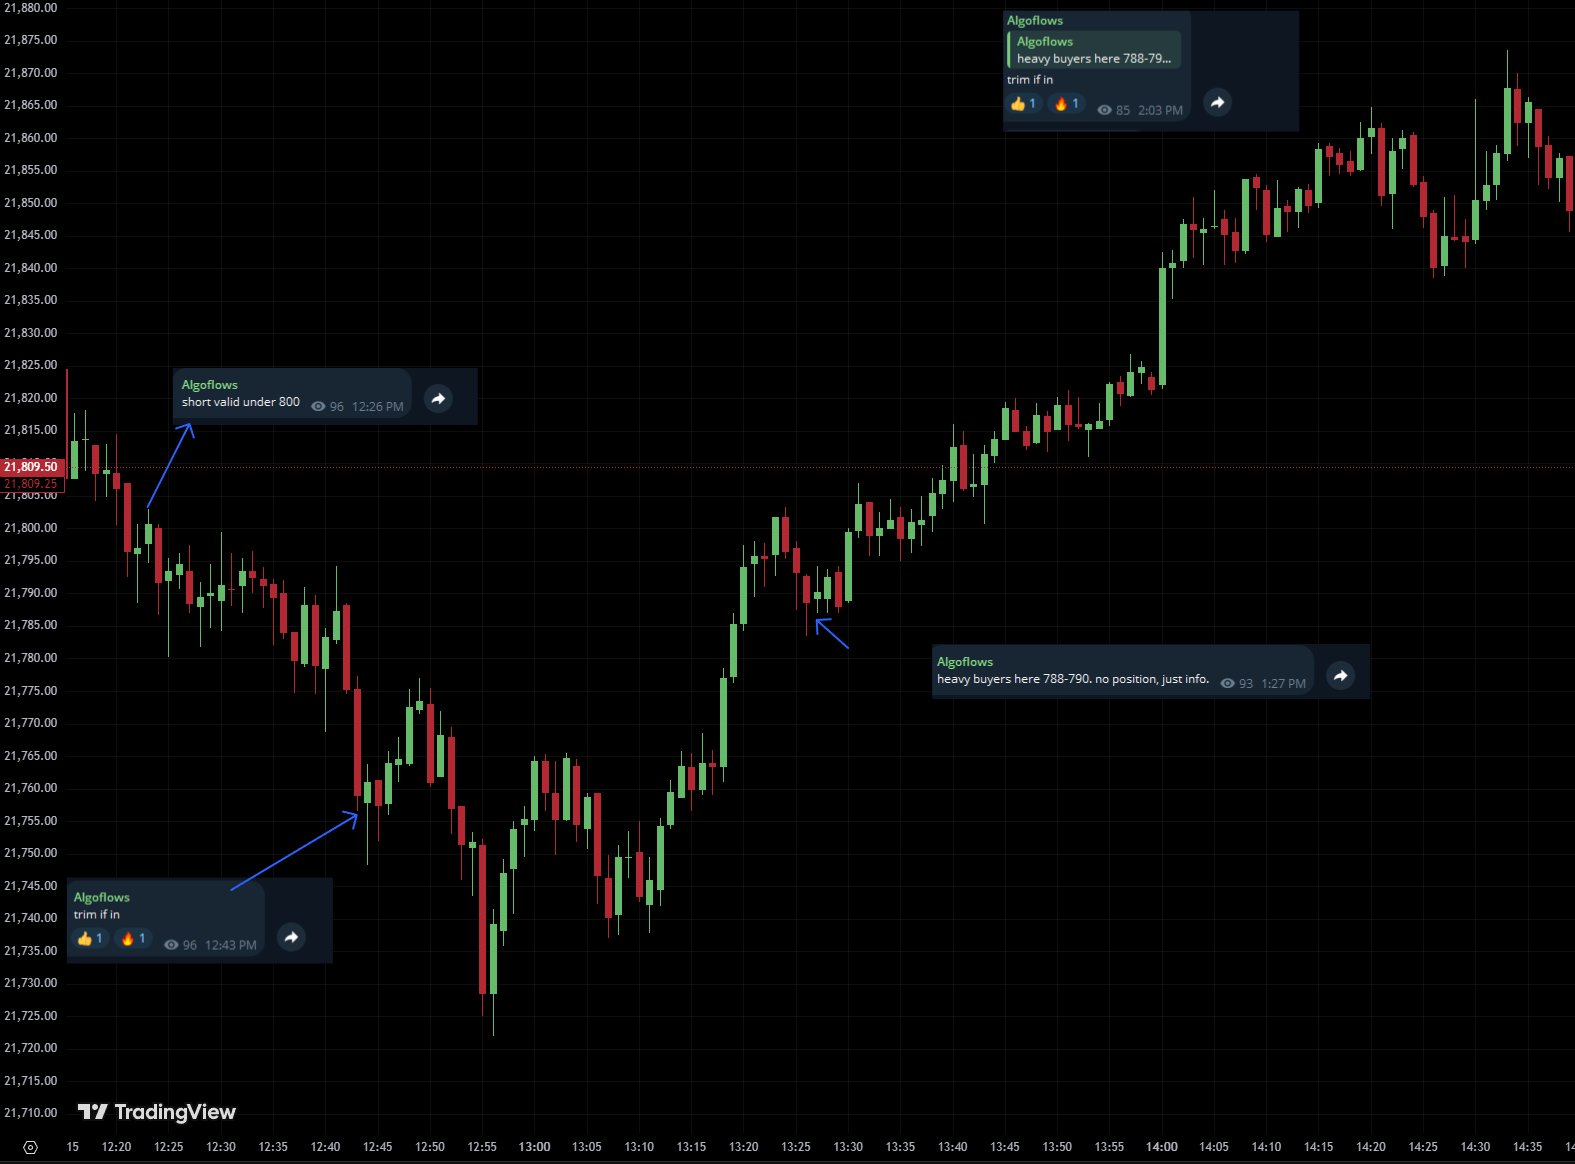Open chart settings gear icon at bottom-left
1575x1164 pixels.
click(x=30, y=1147)
